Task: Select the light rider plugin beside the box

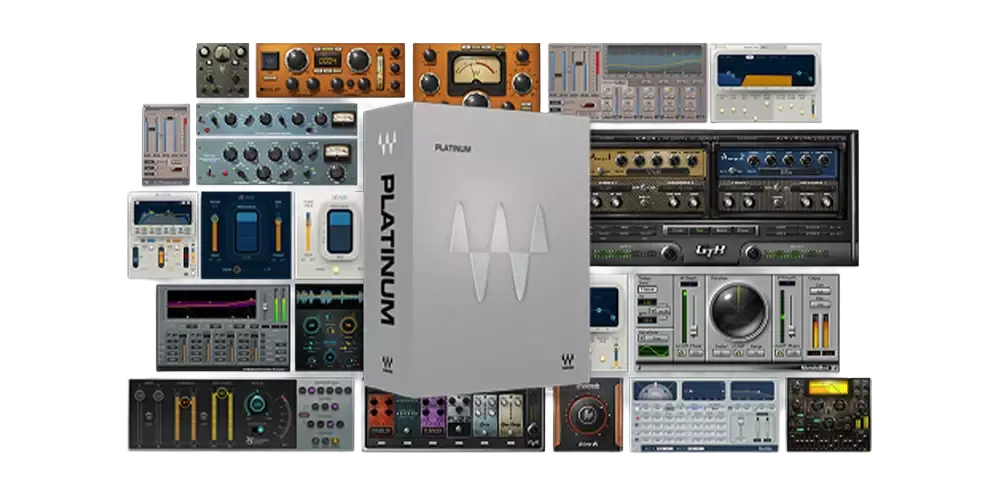Action: [330, 235]
